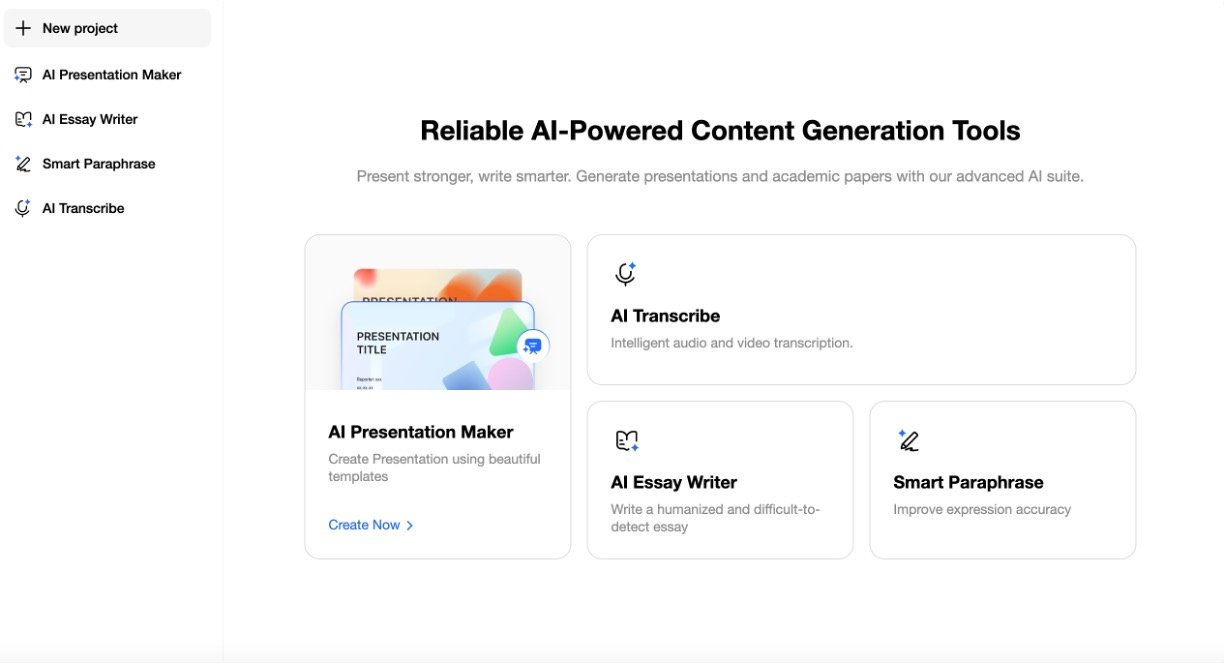
Task: Open Smart Paraphrase from the sidebar
Action: [99, 163]
